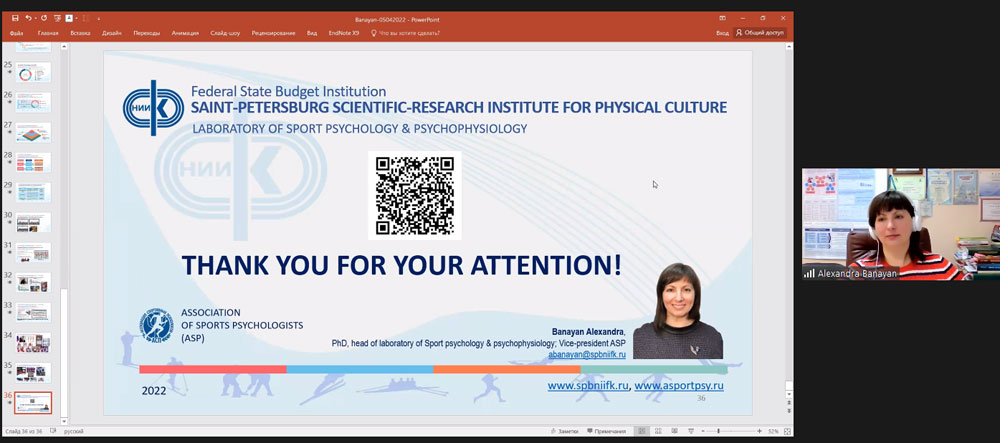
Task: Select slide 31 thumbnail
Action: (33, 252)
